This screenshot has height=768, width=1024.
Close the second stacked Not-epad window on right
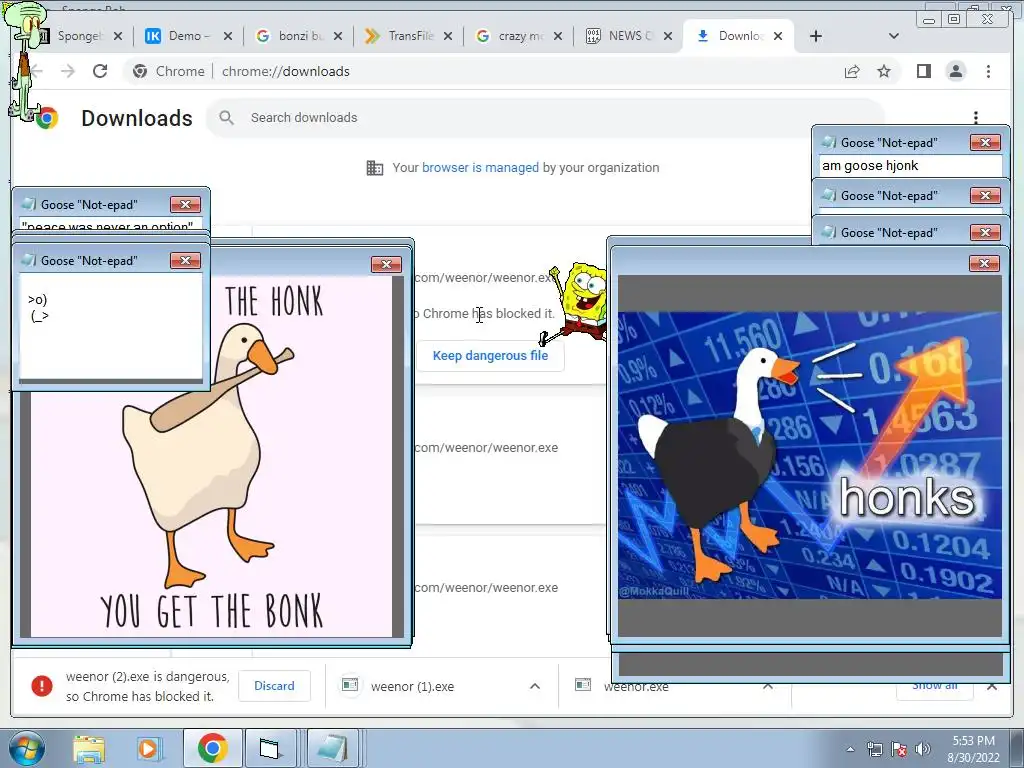[985, 195]
